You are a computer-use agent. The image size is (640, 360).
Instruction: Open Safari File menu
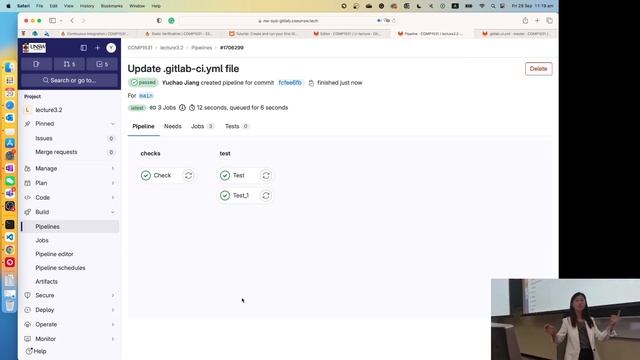[x=39, y=6]
